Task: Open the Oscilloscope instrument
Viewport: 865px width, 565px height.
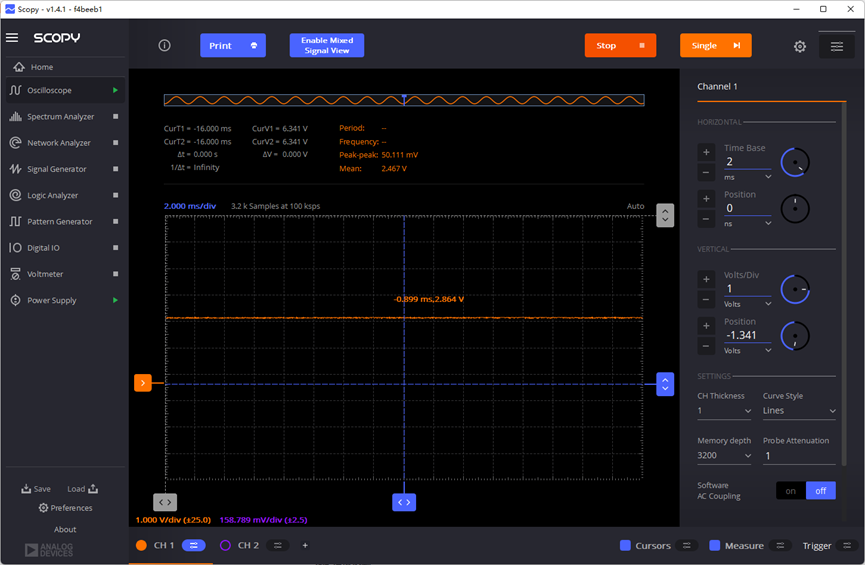Action: (65, 90)
